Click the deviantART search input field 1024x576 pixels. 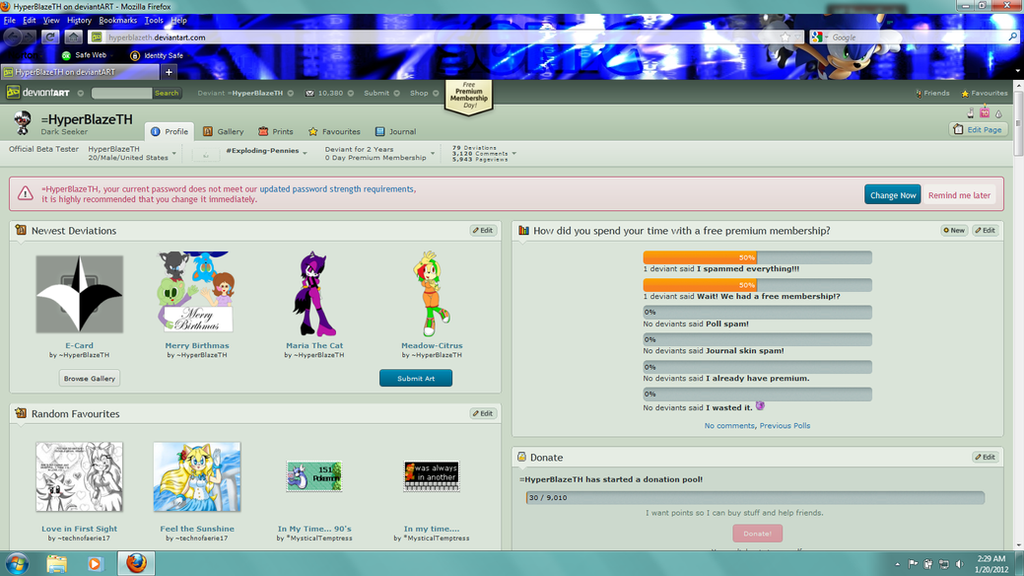click(121, 93)
